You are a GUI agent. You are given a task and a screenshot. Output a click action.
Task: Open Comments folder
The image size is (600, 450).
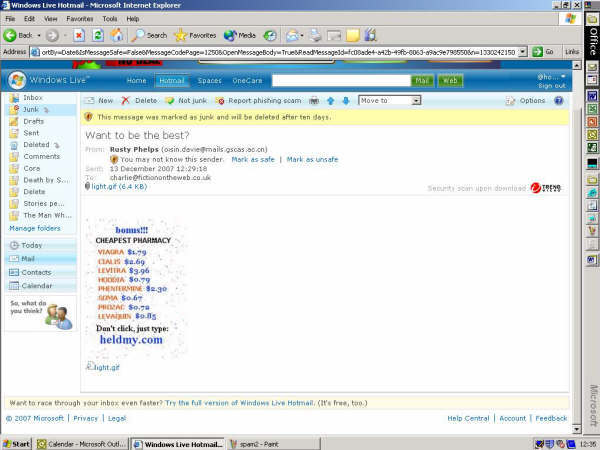pyautogui.click(x=41, y=157)
